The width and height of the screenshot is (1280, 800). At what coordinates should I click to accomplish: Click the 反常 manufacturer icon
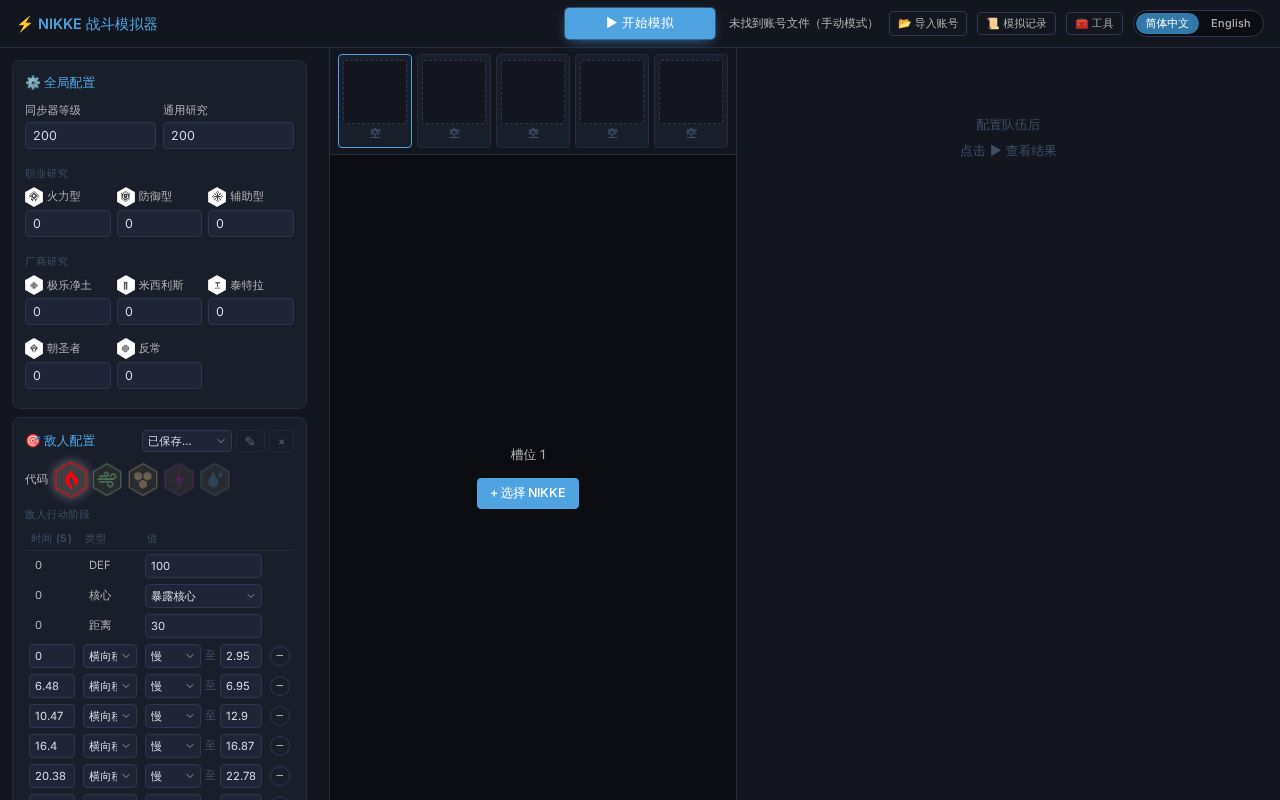point(126,349)
